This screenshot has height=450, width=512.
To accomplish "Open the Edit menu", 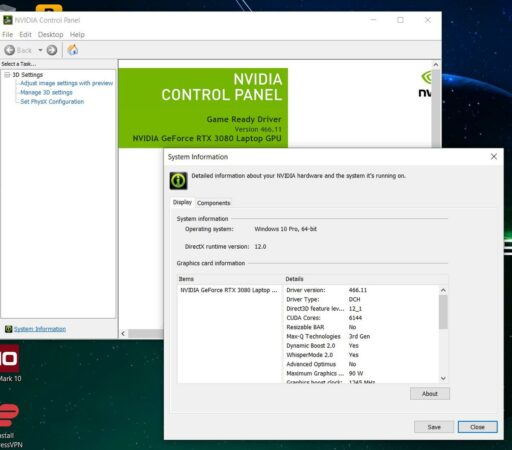I will 25,35.
